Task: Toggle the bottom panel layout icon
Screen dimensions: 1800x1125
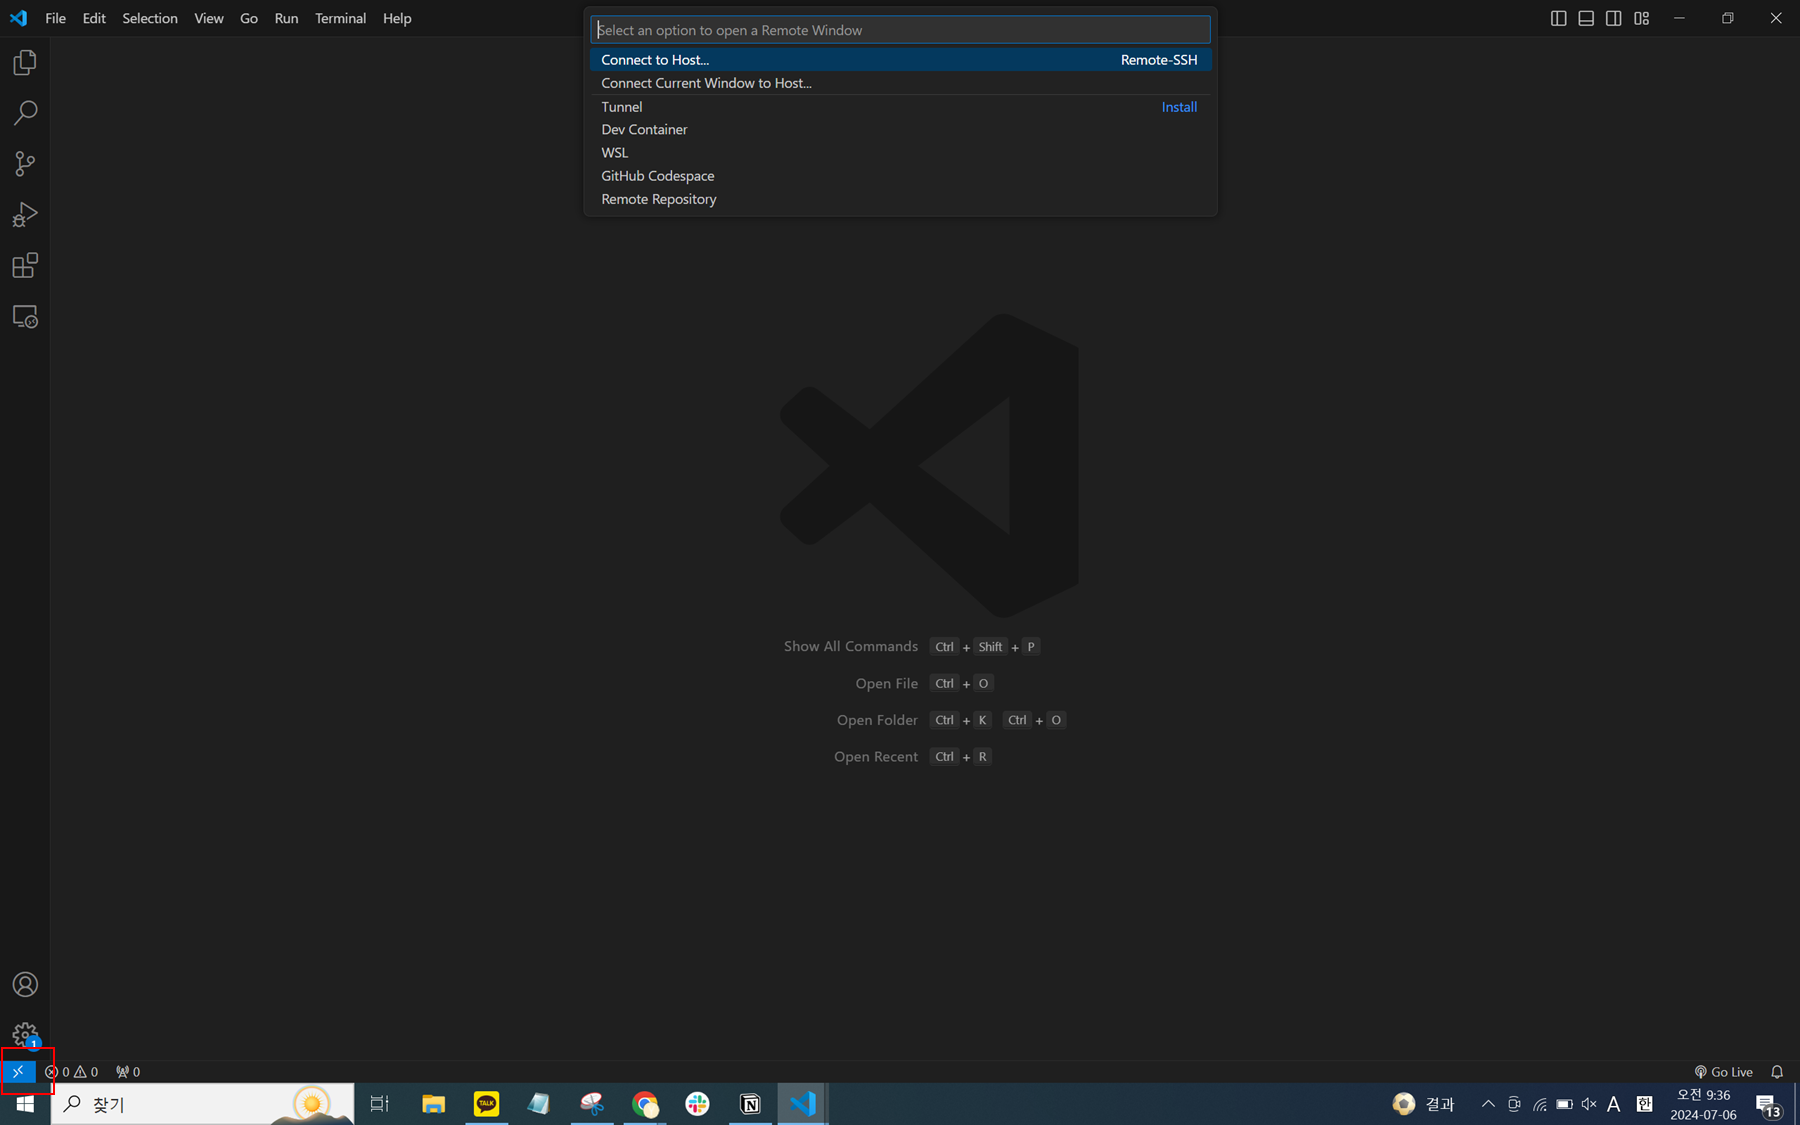Action: tap(1586, 18)
